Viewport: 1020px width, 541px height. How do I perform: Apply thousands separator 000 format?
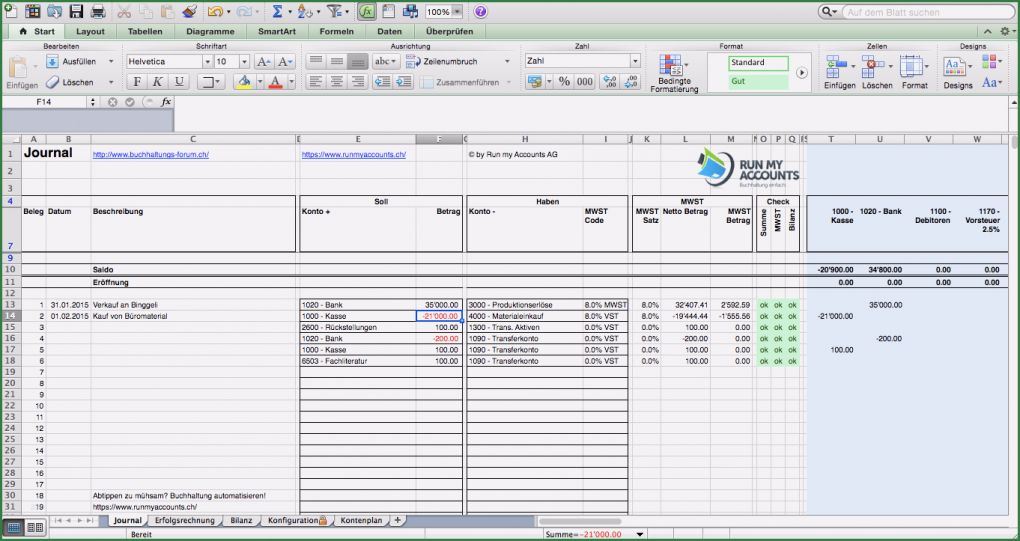pyautogui.click(x=585, y=82)
